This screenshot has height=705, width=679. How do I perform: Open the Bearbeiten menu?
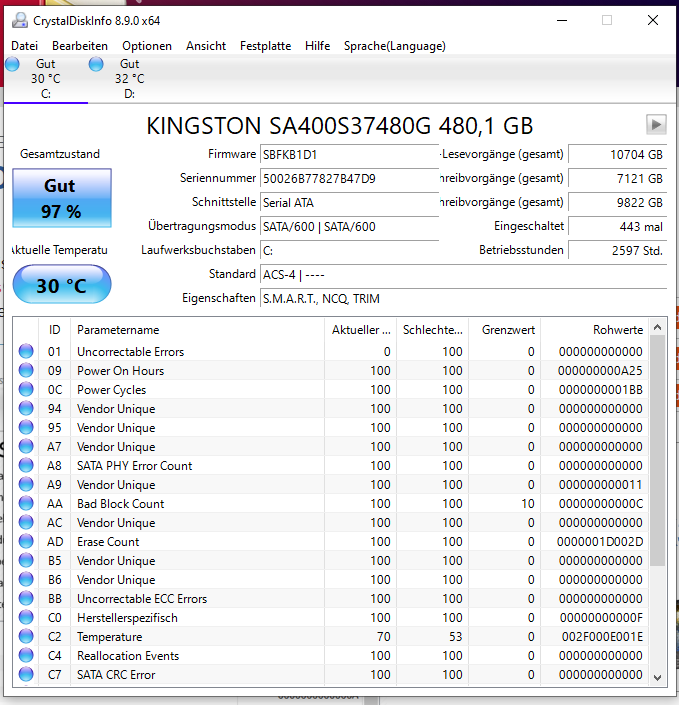pyautogui.click(x=80, y=46)
